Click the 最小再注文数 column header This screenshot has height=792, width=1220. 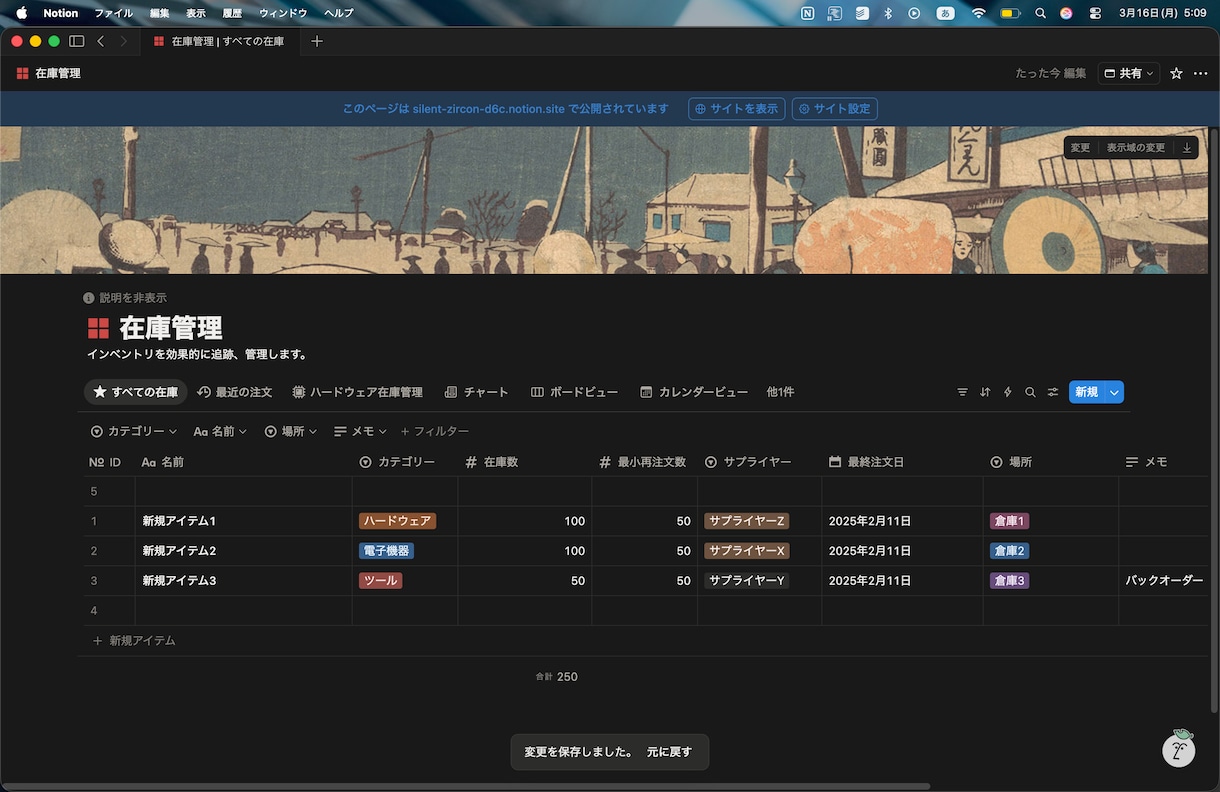pos(644,462)
